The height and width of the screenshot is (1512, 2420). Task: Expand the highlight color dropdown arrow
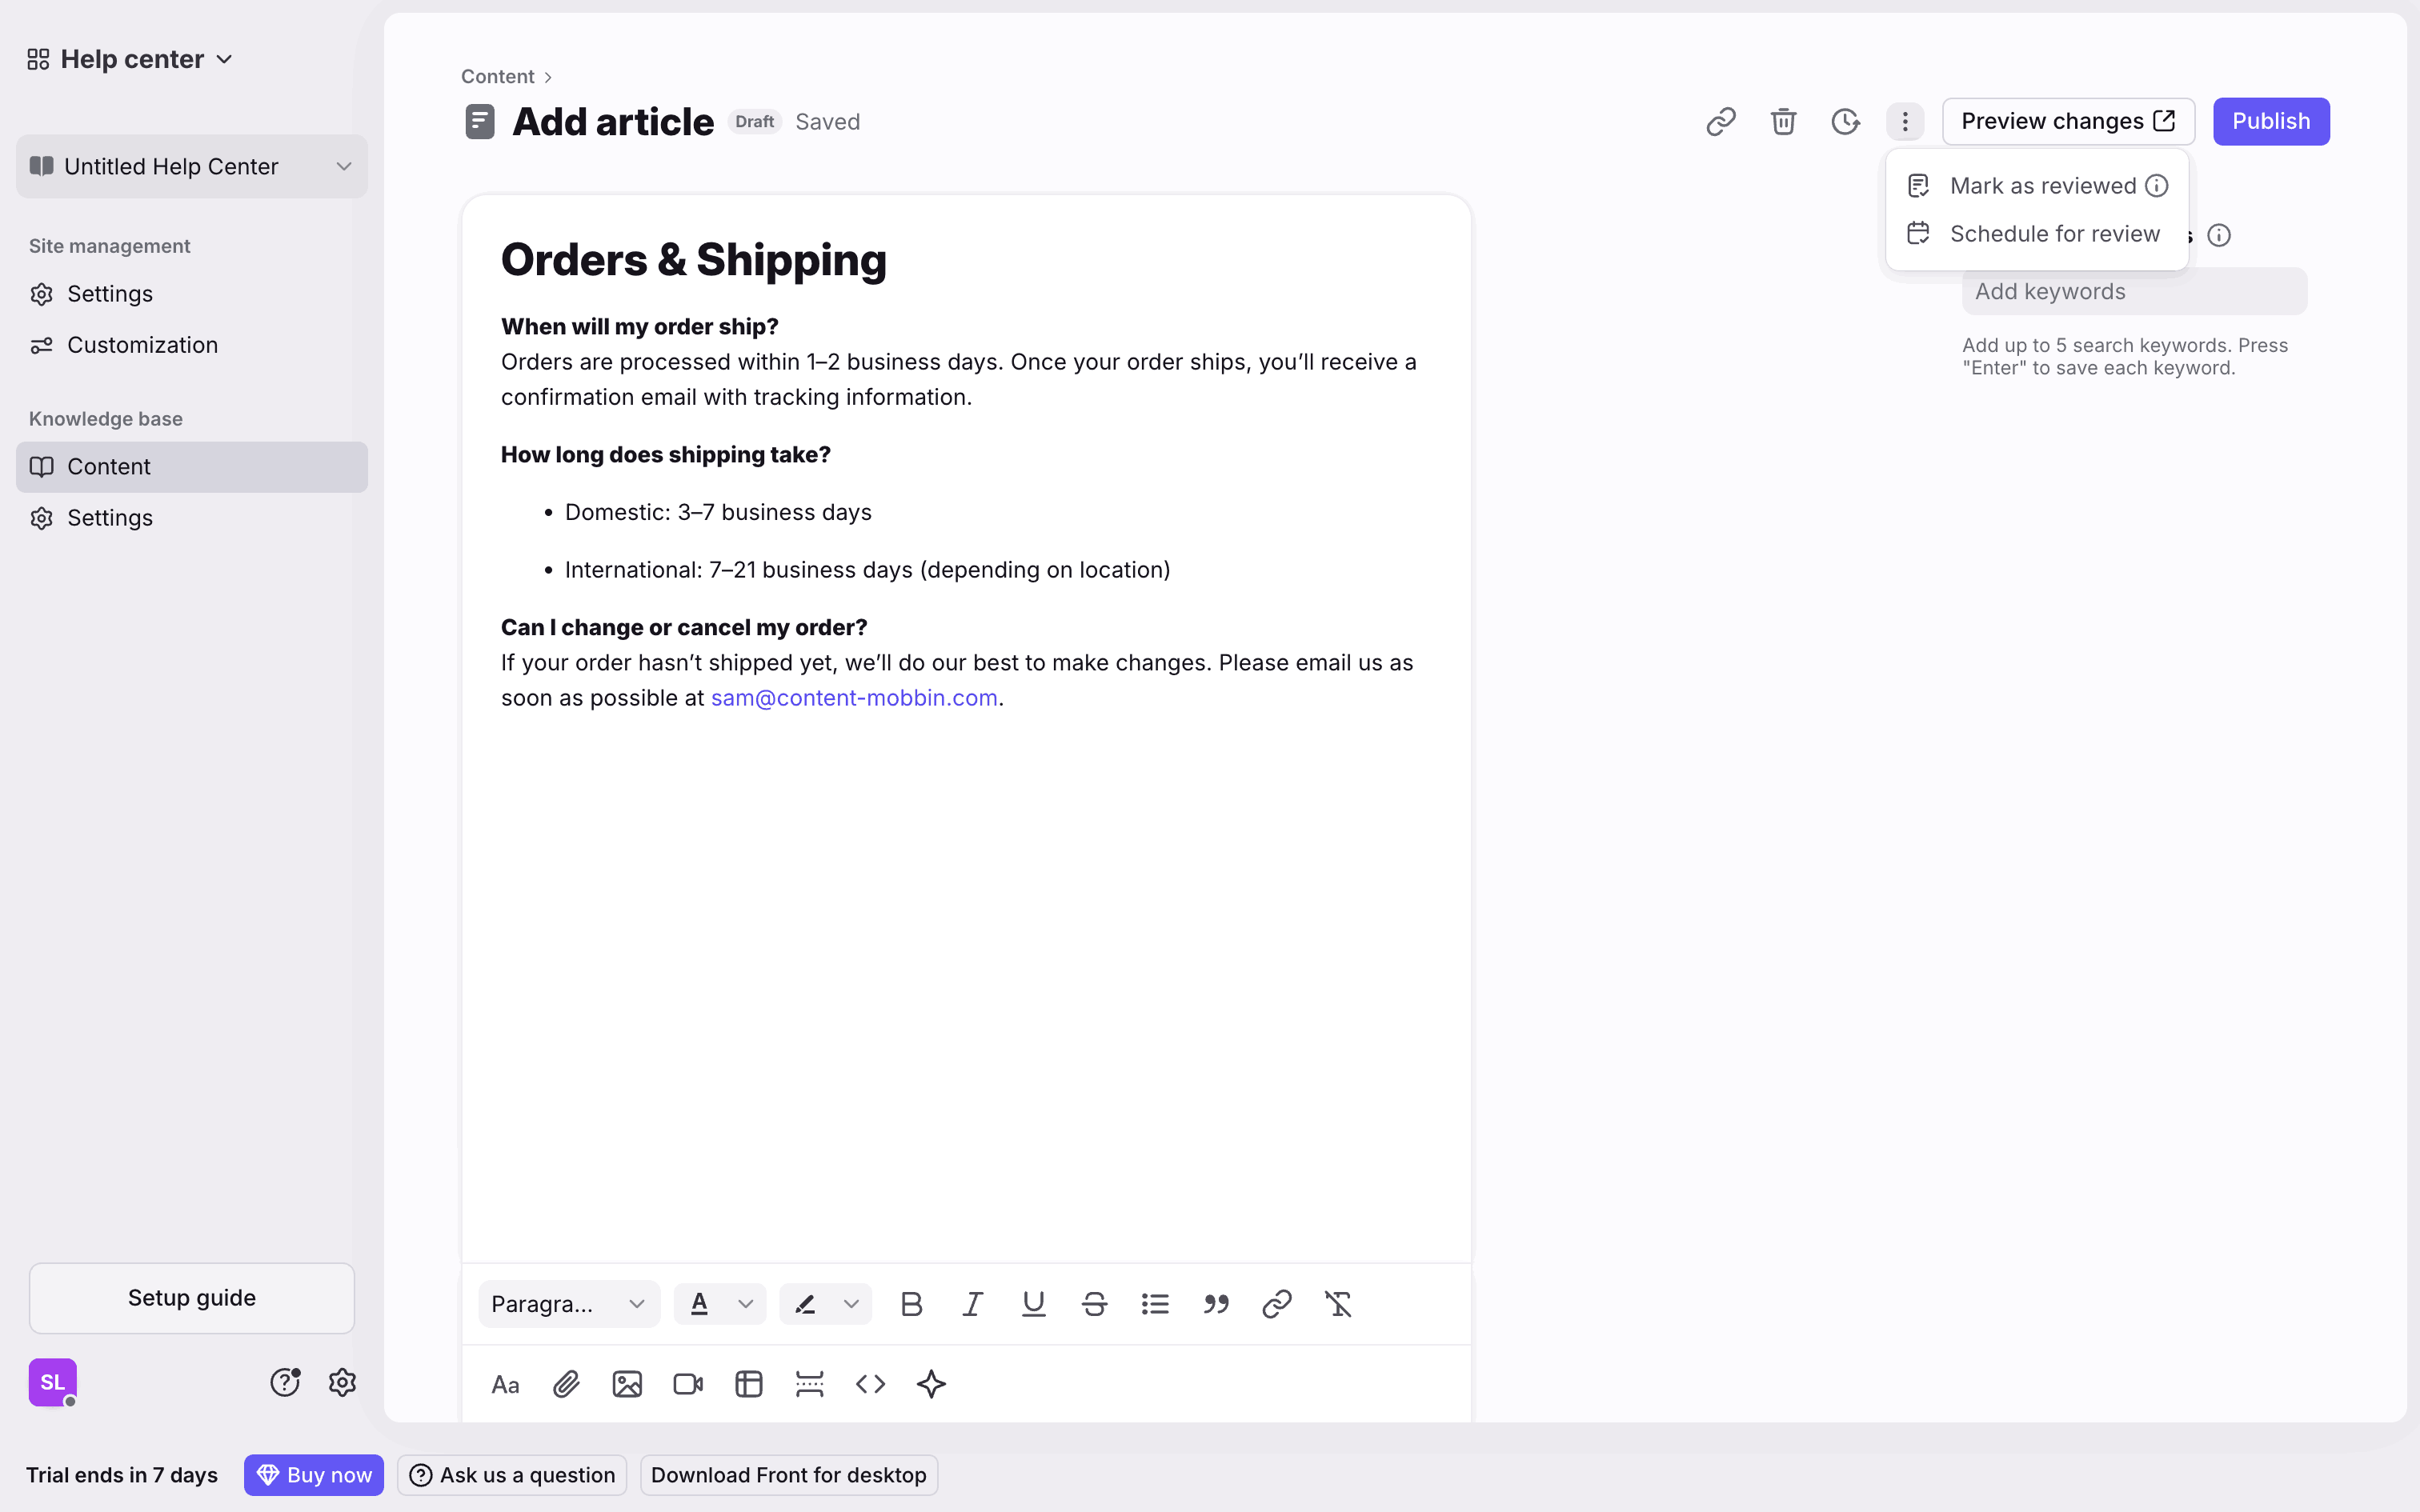851,1304
